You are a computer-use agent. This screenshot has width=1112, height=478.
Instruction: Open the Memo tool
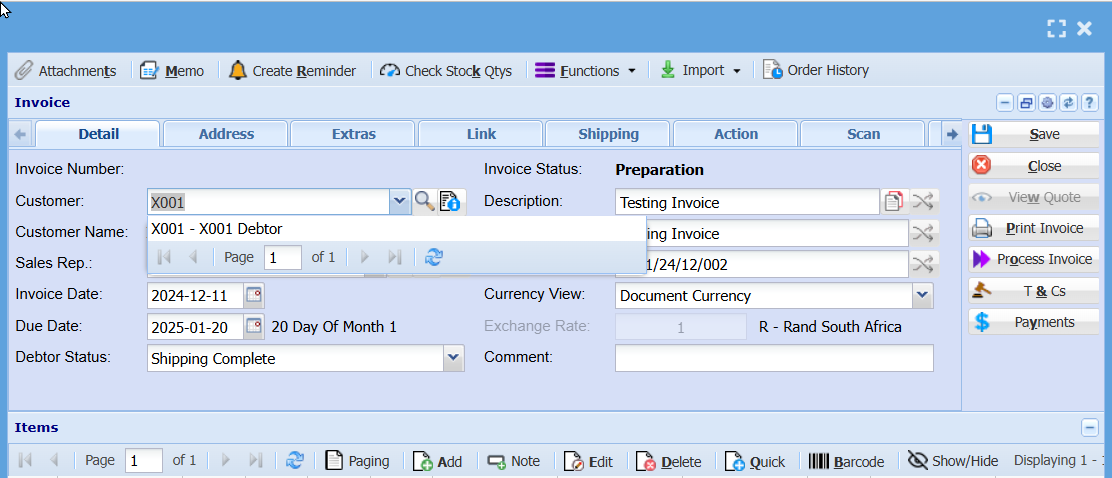(172, 71)
